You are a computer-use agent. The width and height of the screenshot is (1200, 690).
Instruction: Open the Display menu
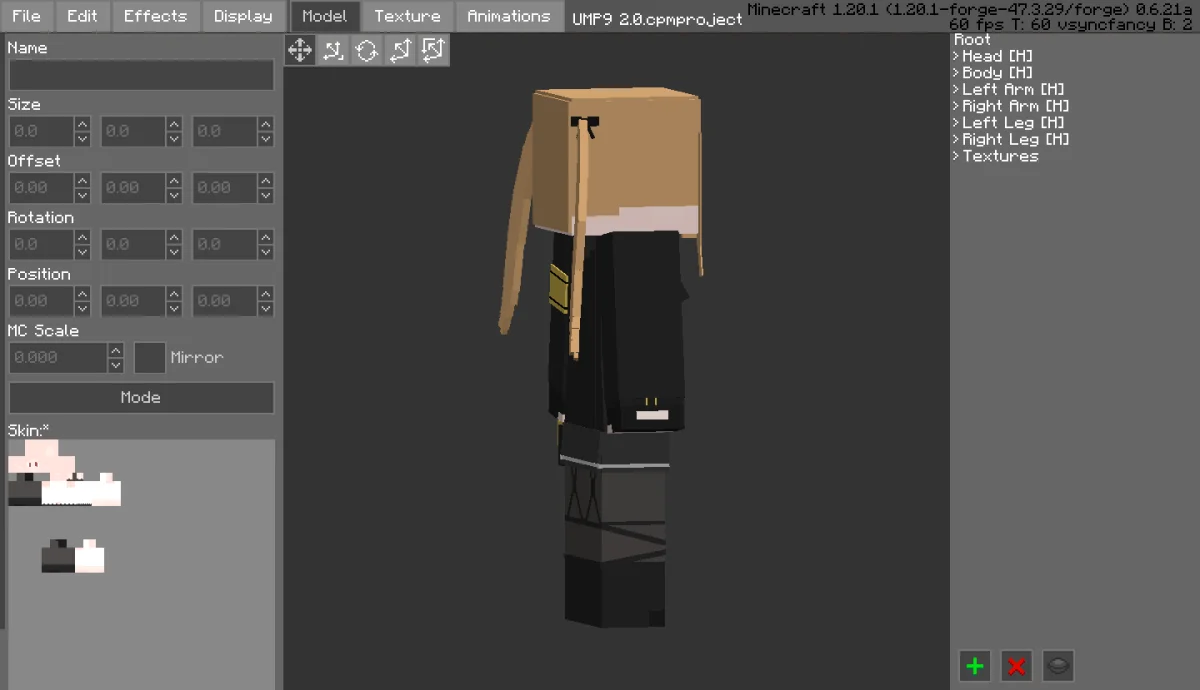click(243, 16)
